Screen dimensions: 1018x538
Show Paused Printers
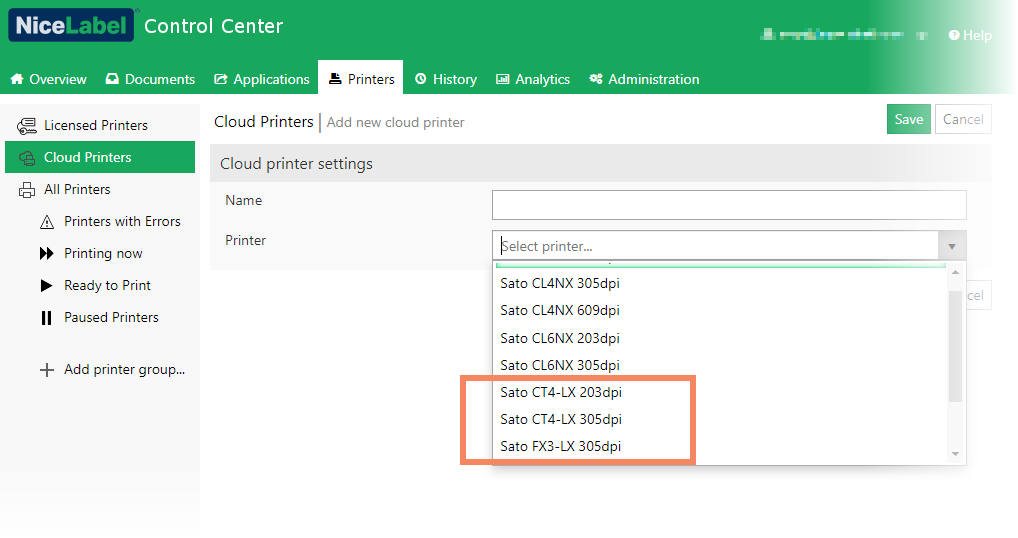point(110,317)
